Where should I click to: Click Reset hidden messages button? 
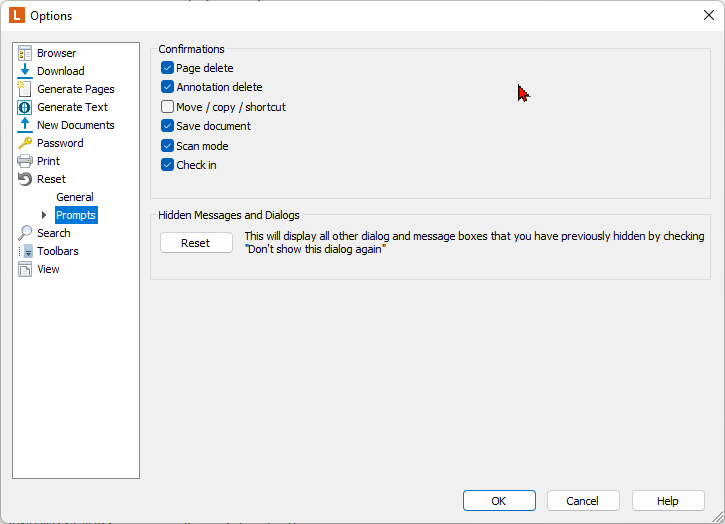196,243
